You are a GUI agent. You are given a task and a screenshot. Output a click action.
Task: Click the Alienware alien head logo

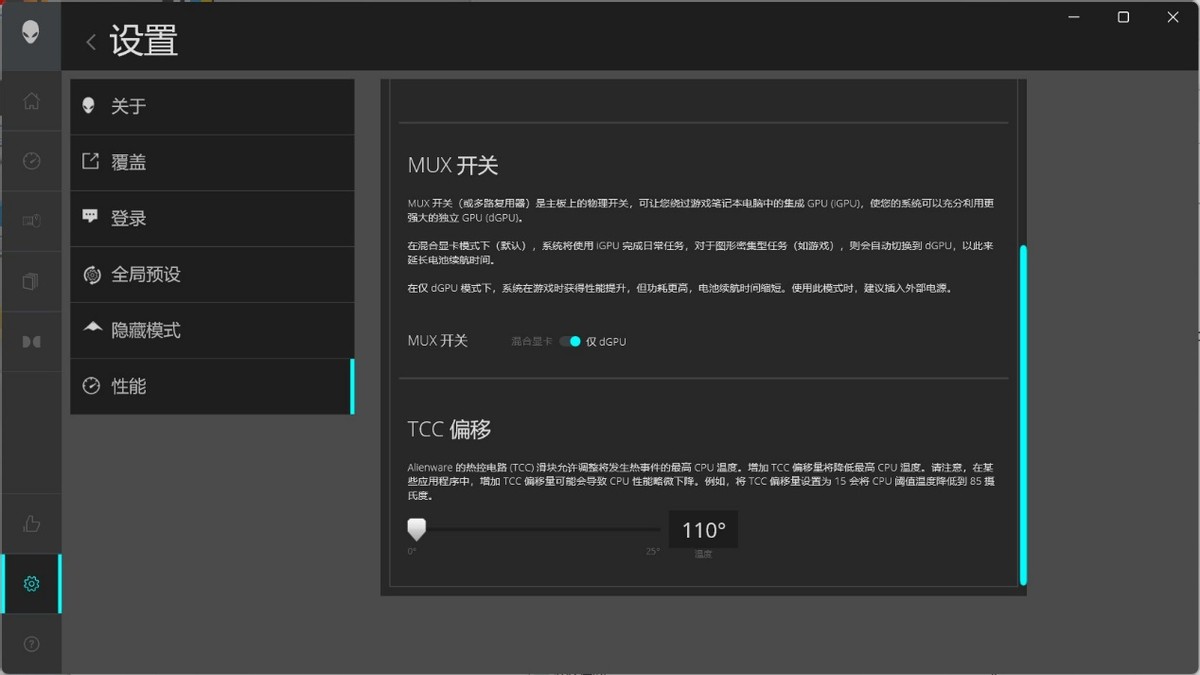coord(31,32)
